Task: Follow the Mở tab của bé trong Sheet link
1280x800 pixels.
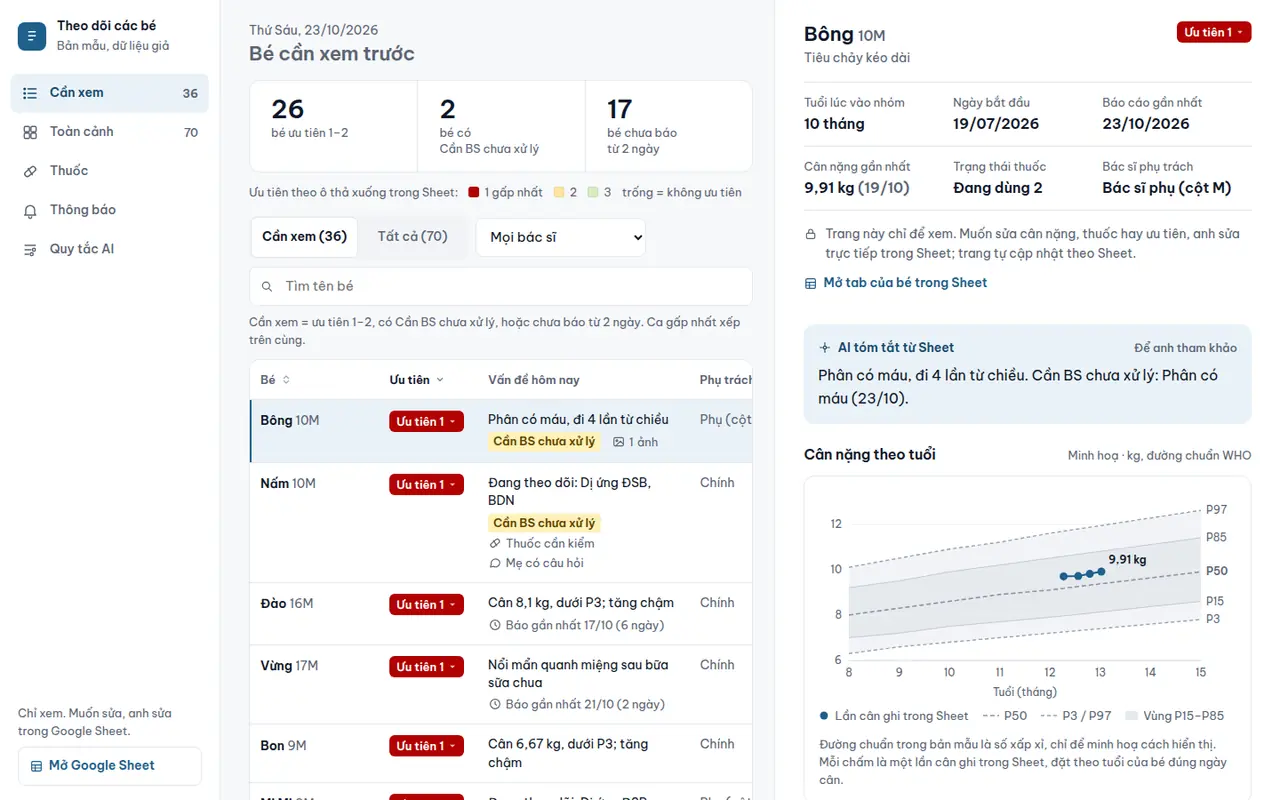Action: (x=896, y=283)
